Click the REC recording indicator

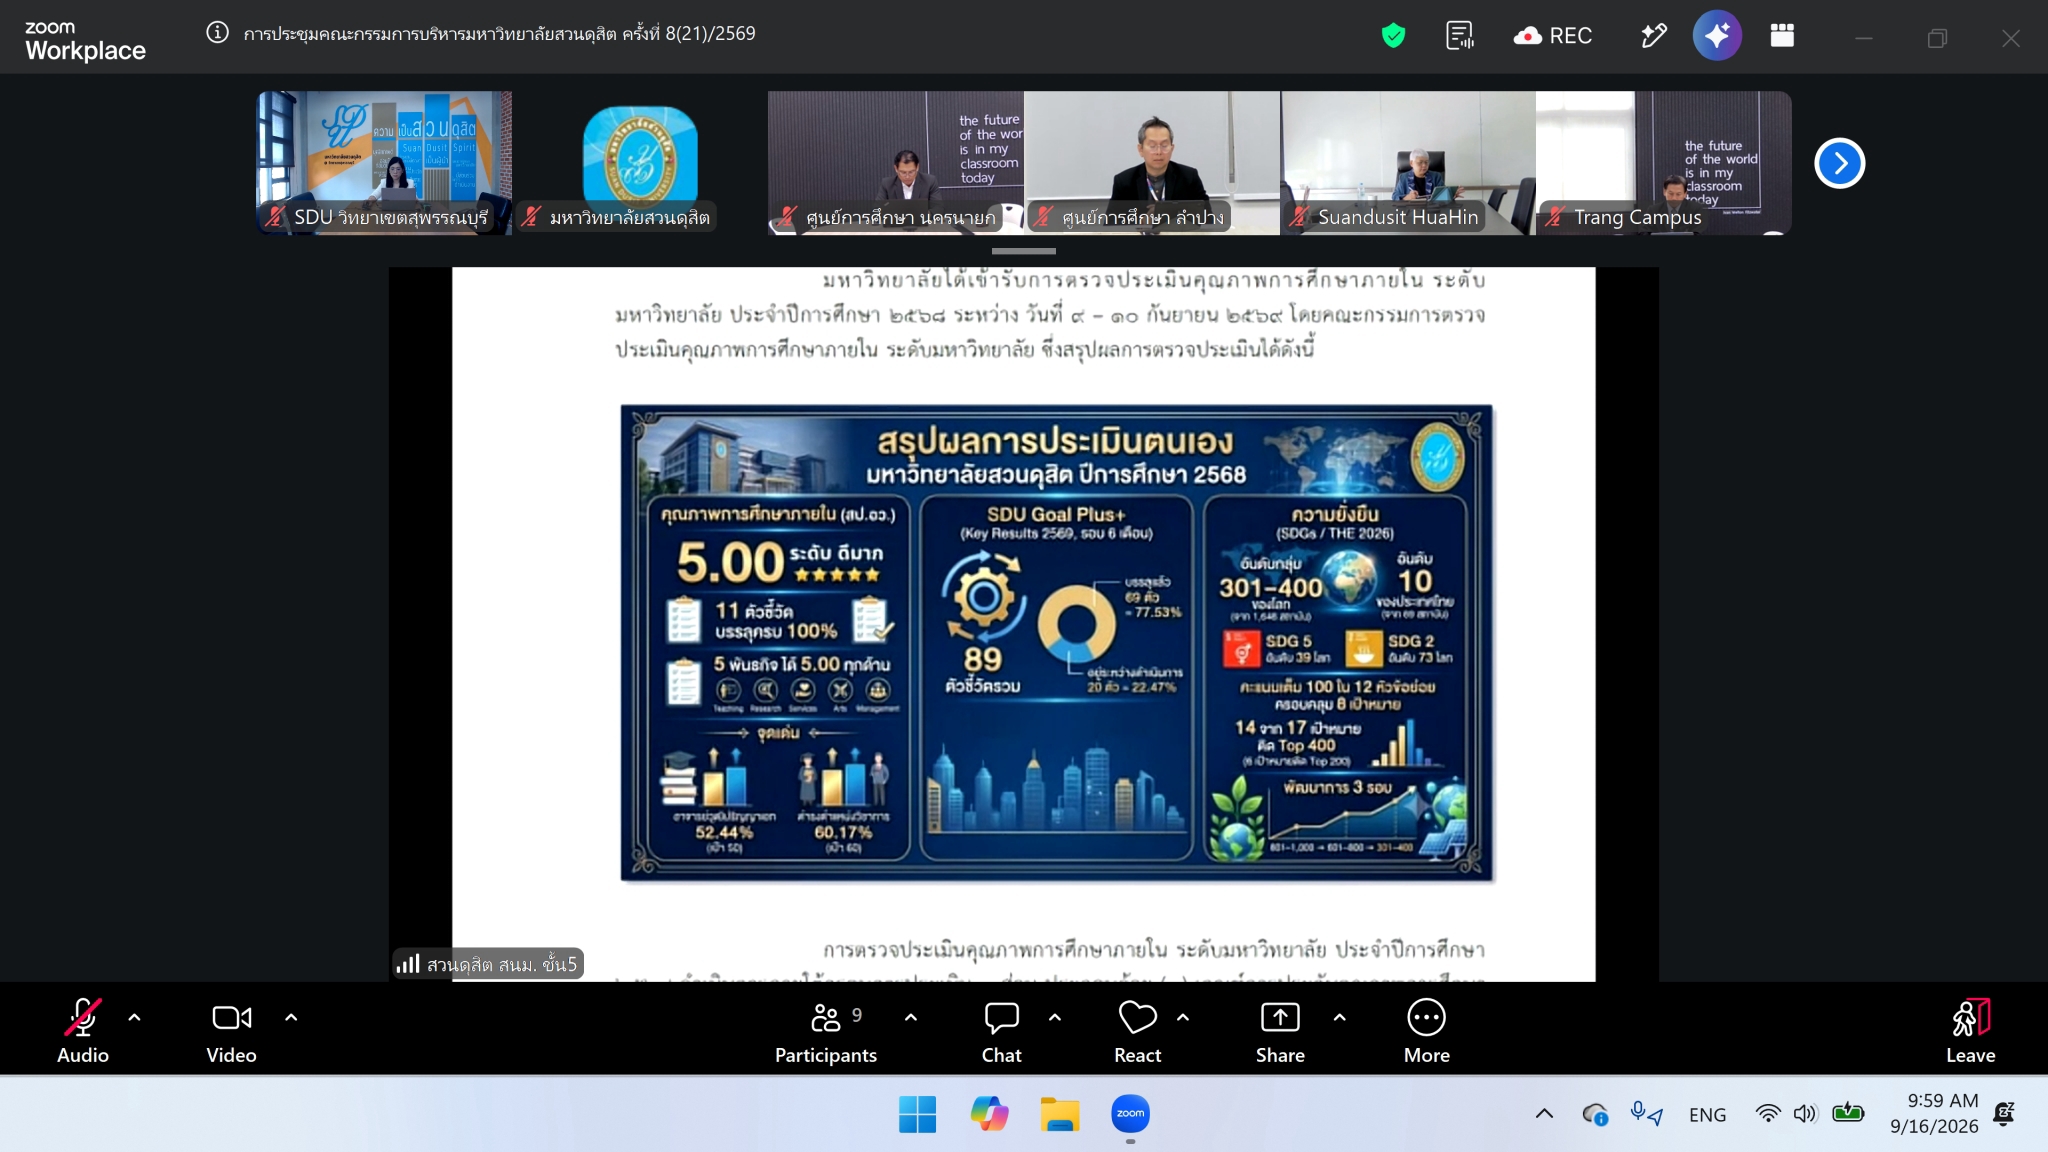1553,36
